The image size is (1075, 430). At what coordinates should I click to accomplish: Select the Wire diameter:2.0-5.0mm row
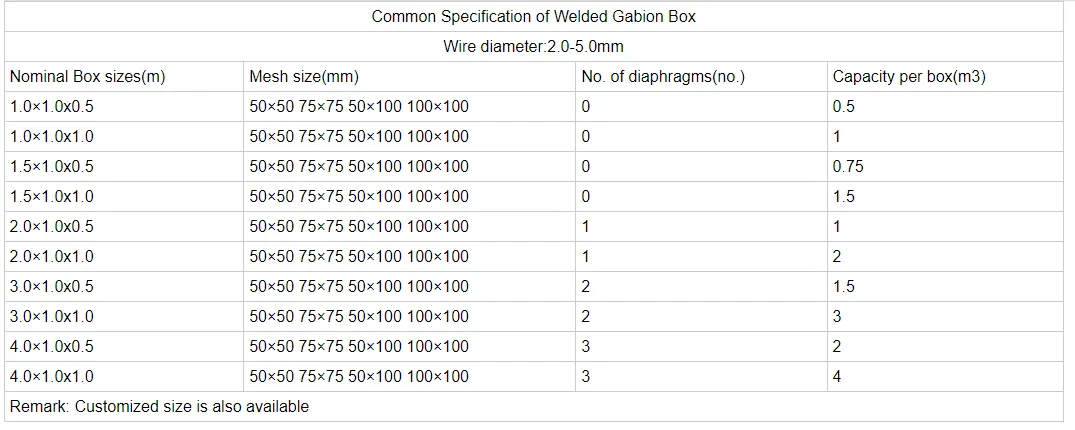(534, 47)
